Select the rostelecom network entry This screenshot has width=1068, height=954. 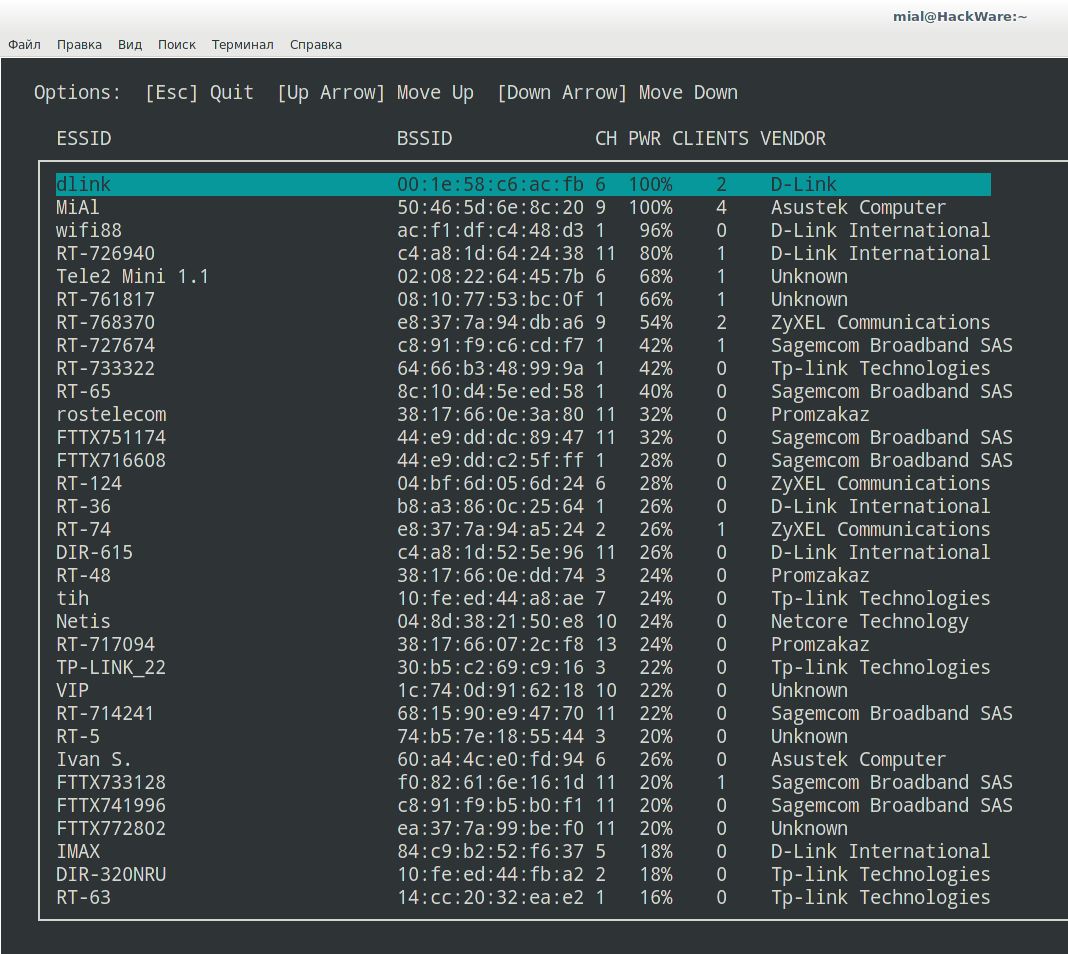point(111,415)
